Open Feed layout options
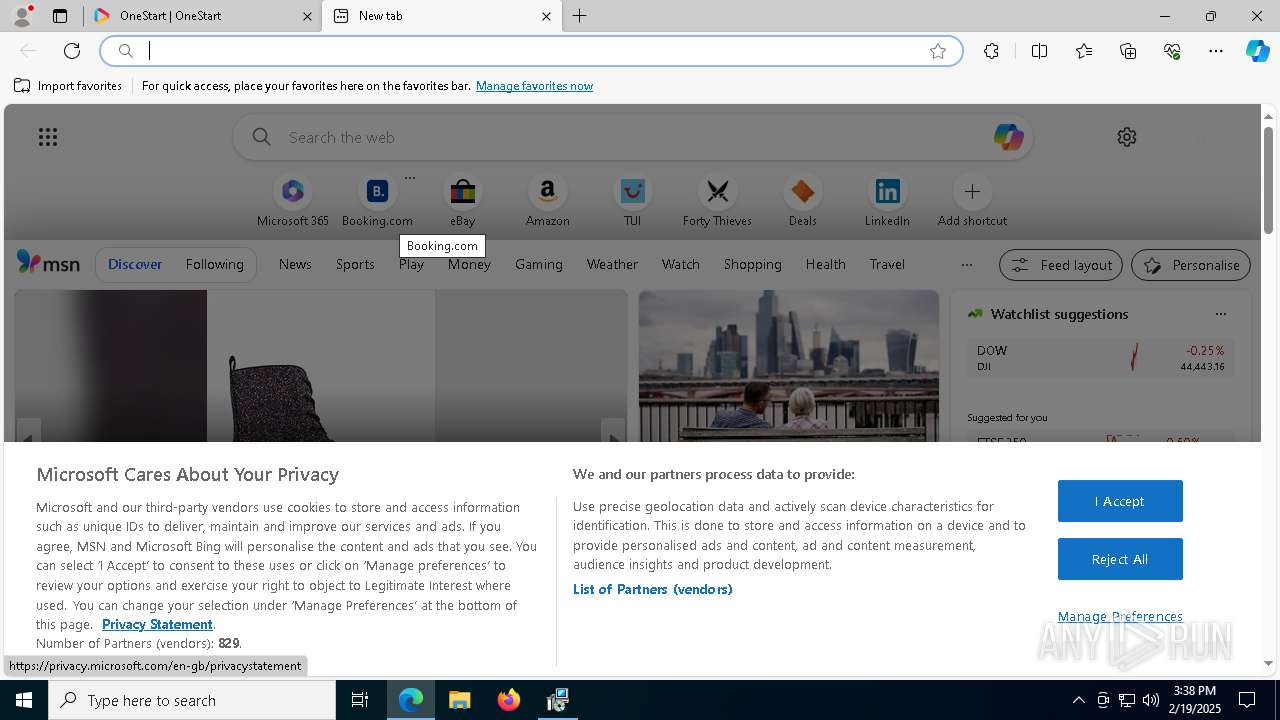Screen dimensions: 1280x720 pyautogui.click(x=1061, y=265)
